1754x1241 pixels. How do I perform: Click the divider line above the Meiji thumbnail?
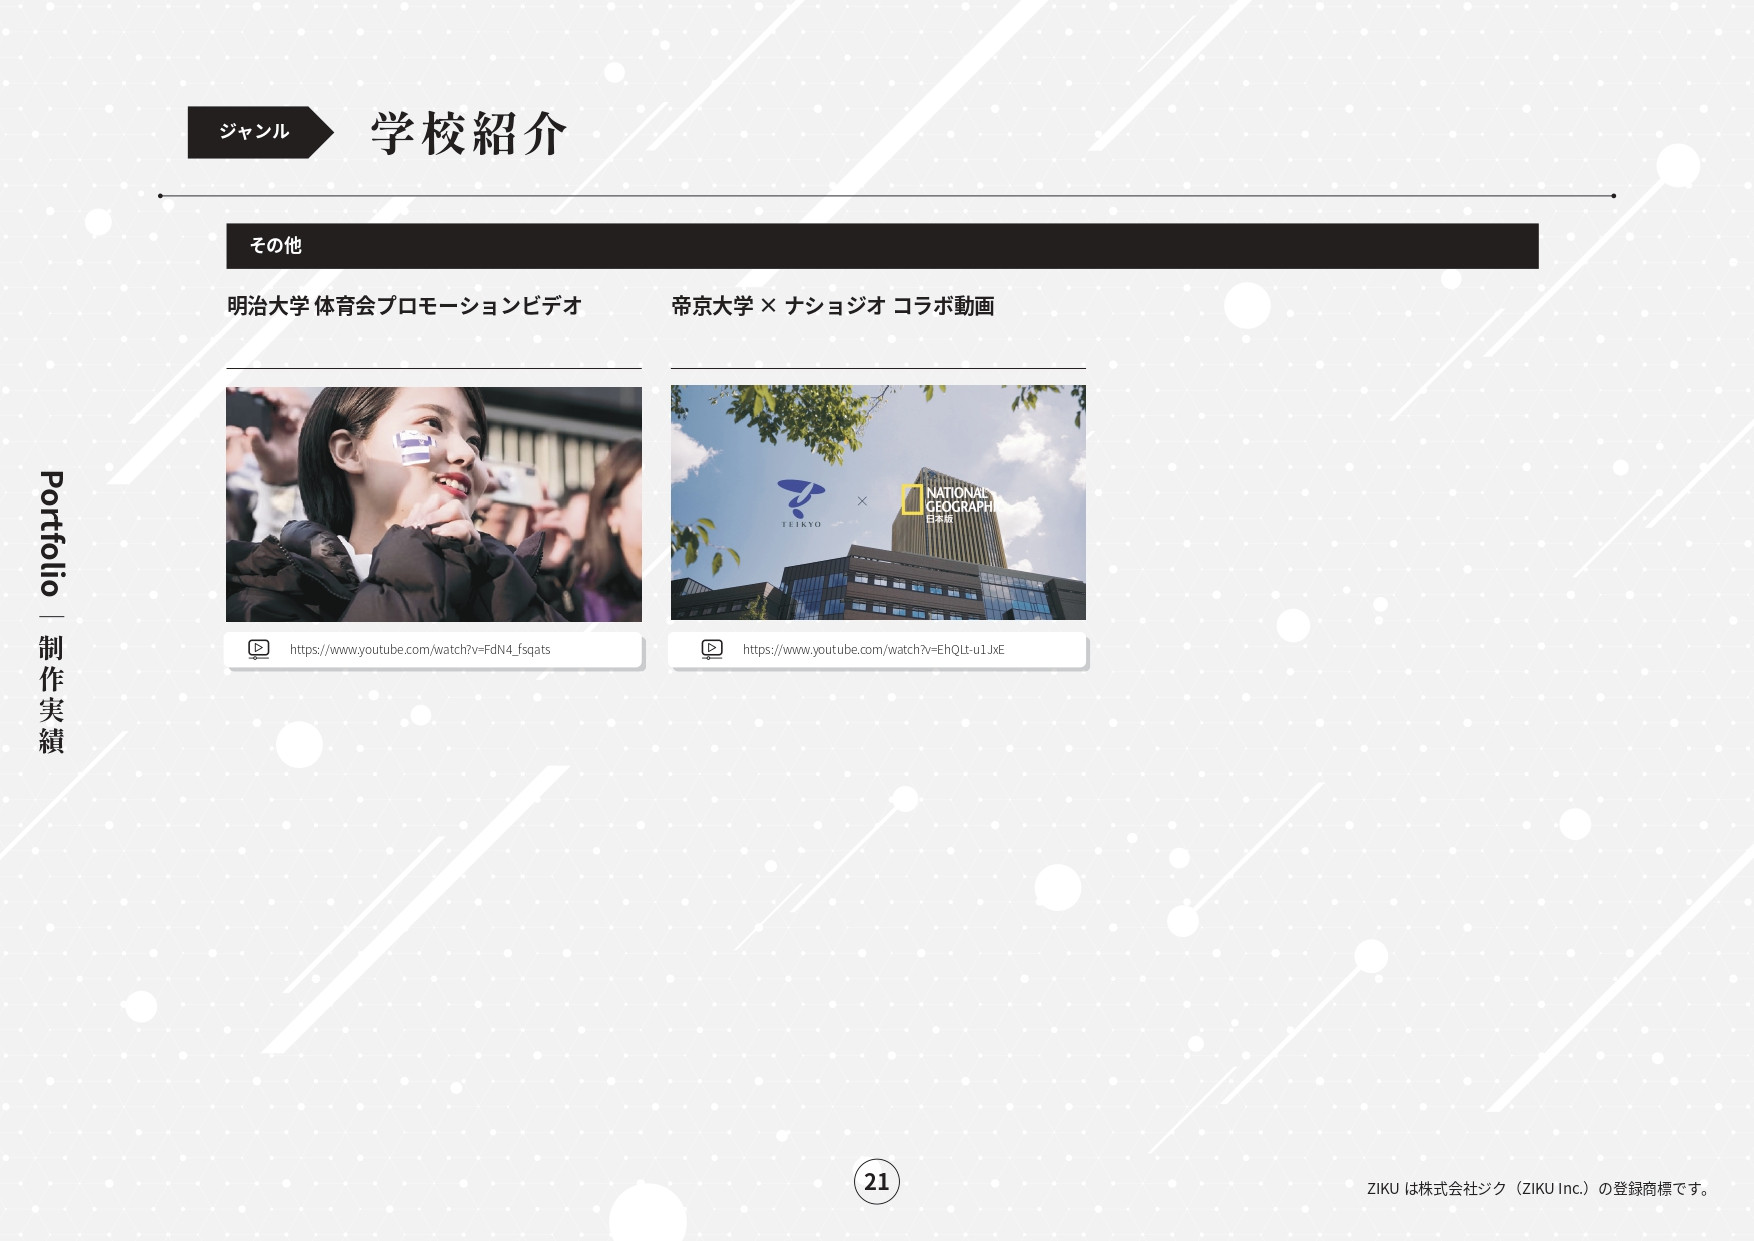pyautogui.click(x=433, y=368)
